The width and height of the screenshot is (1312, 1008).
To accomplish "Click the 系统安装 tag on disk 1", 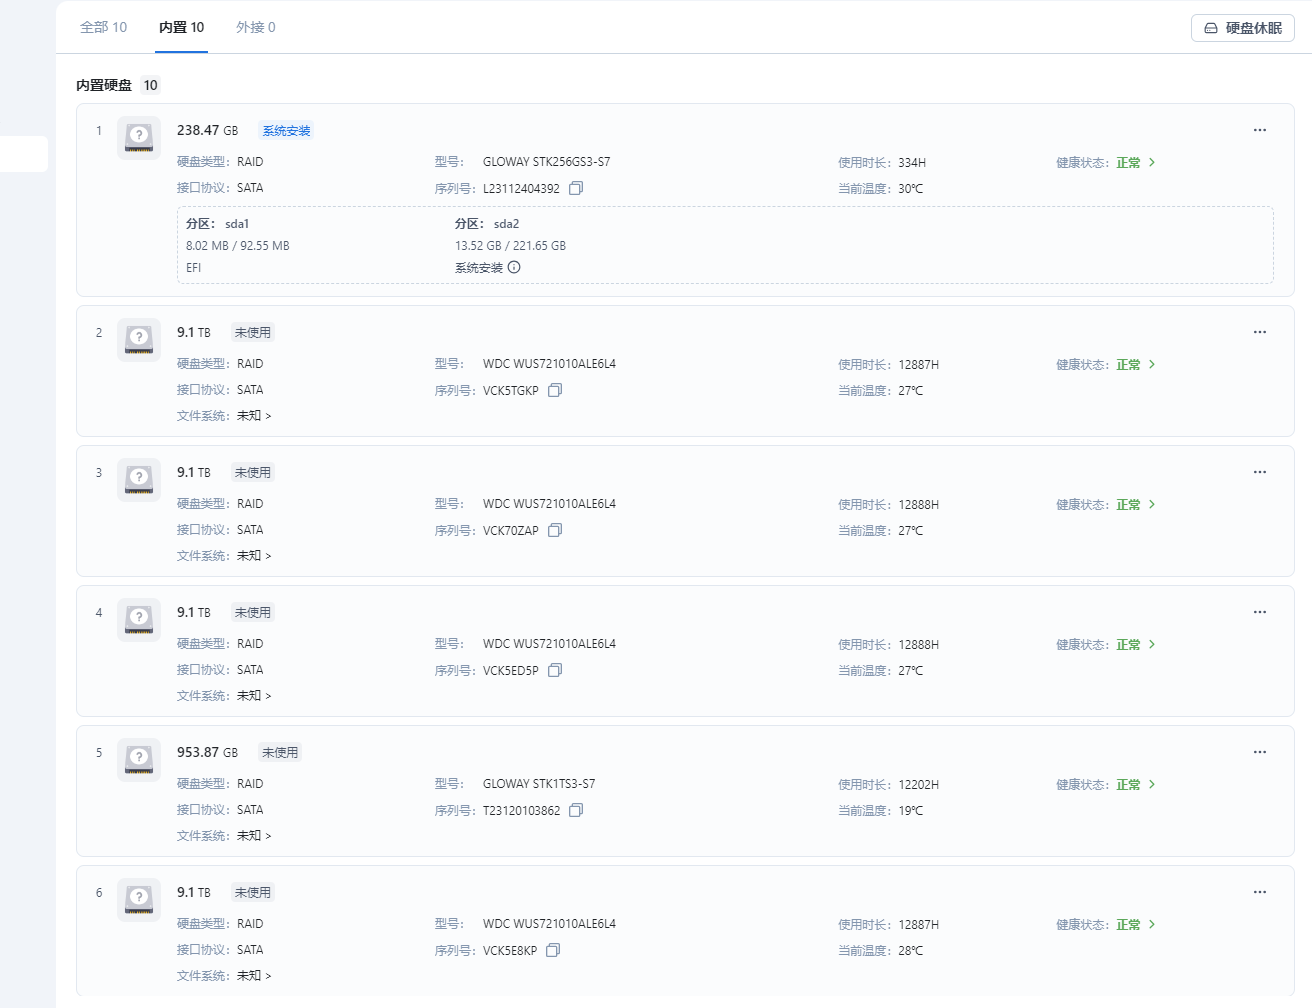I will (x=286, y=131).
